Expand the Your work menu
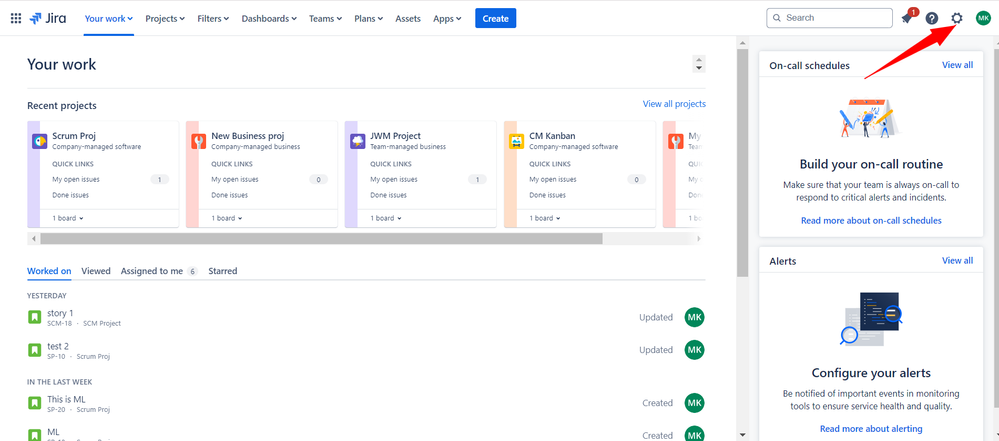The height and width of the screenshot is (441, 999). [109, 18]
